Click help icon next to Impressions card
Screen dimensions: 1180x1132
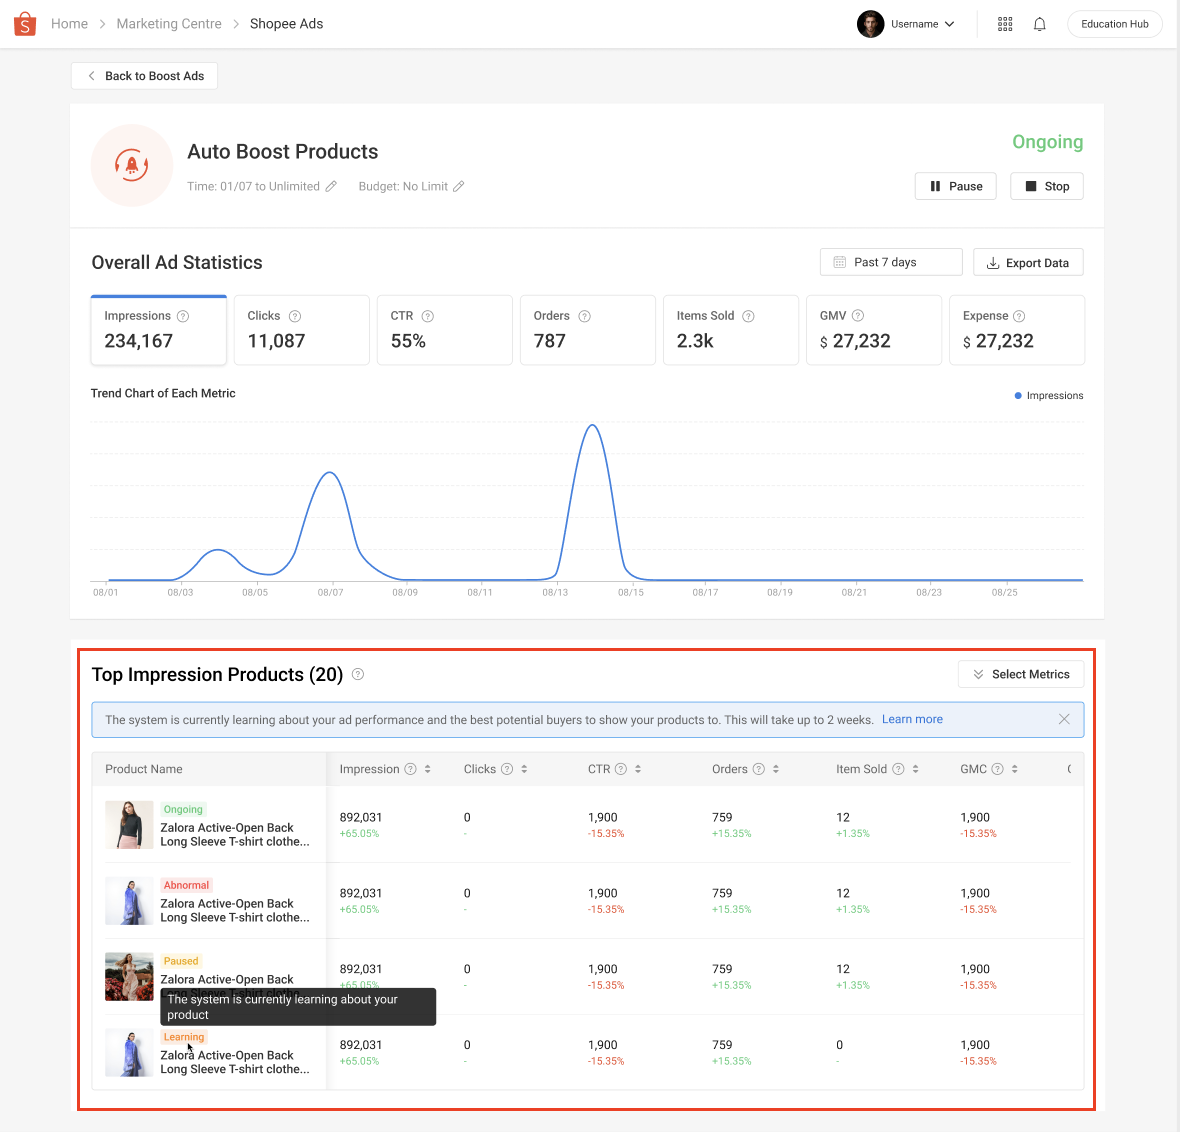(x=183, y=316)
